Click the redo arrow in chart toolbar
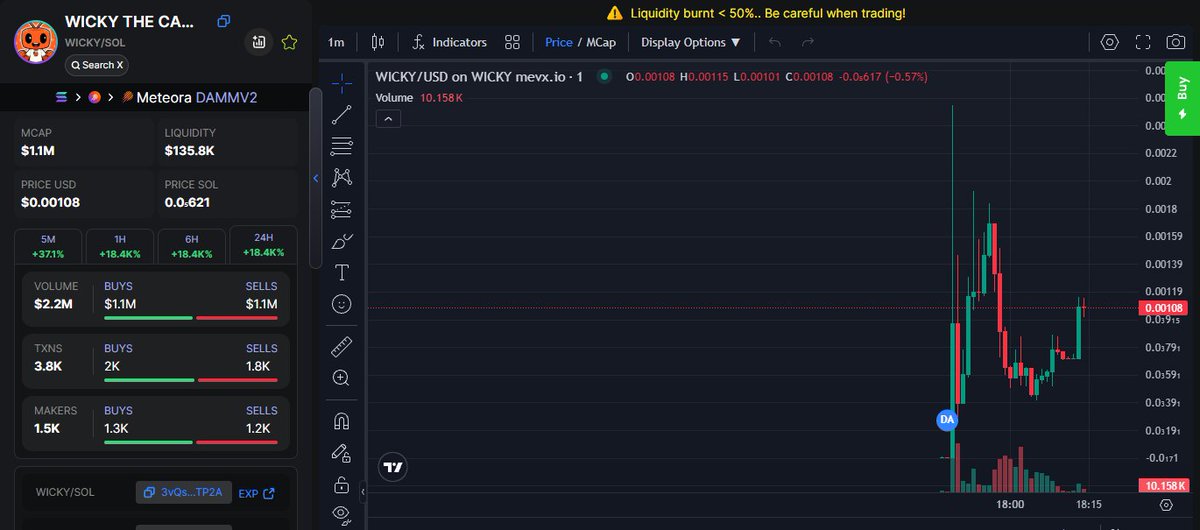Viewport: 1200px width, 530px height. tap(808, 42)
